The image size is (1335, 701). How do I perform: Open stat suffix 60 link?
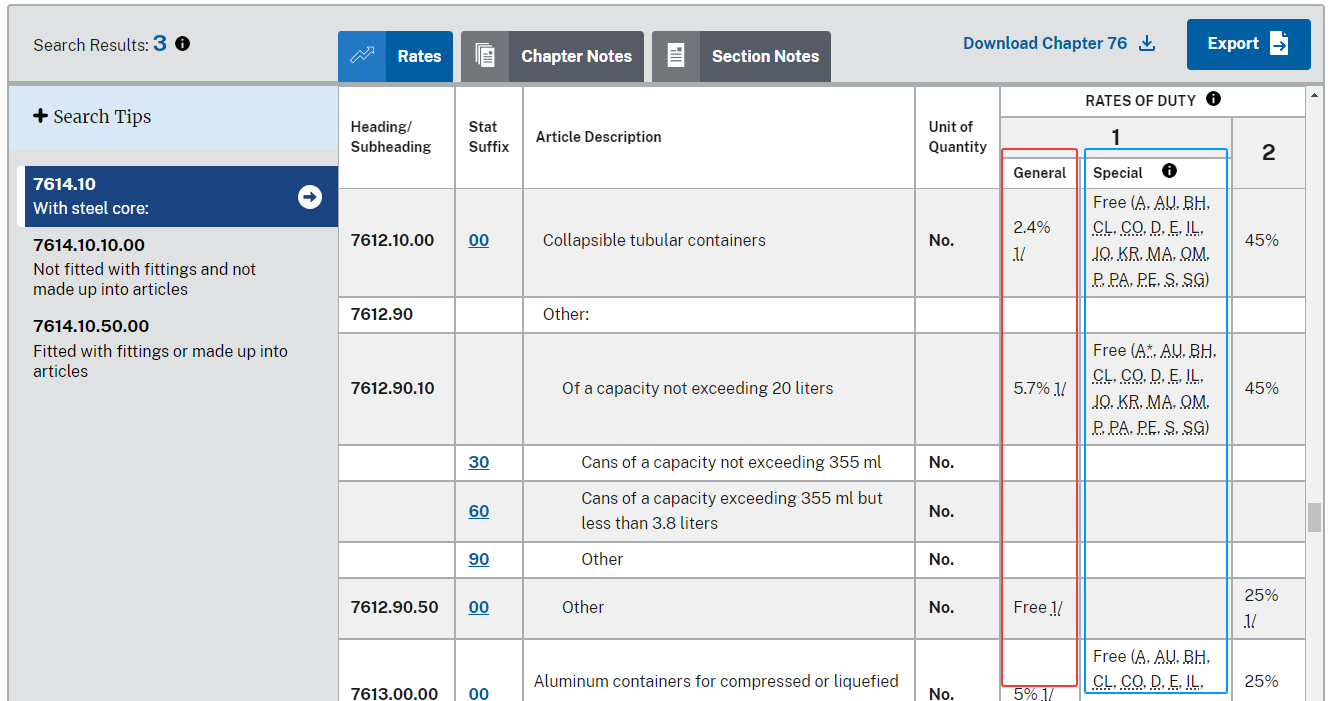tap(479, 512)
